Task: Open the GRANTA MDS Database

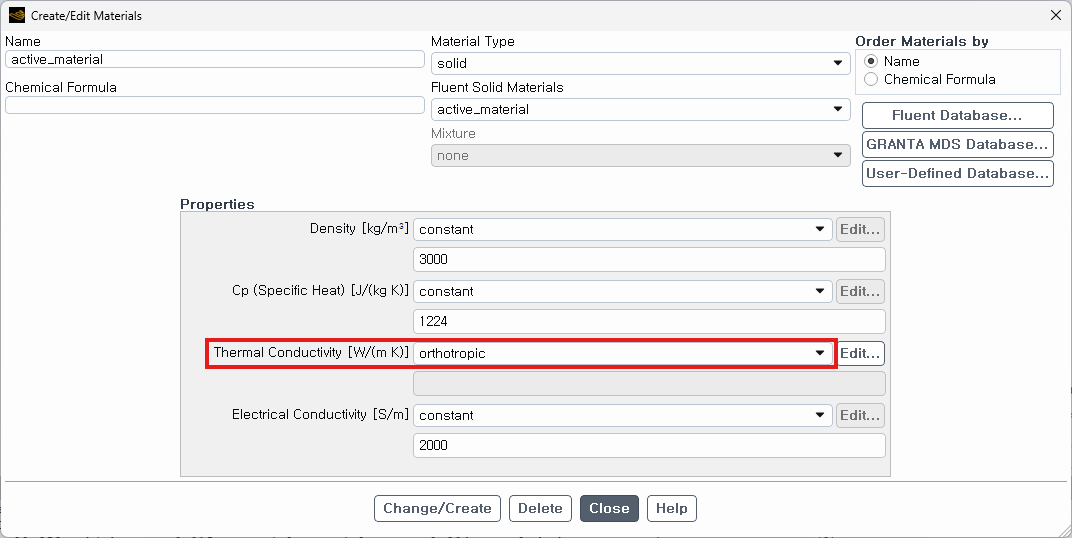Action: point(957,144)
